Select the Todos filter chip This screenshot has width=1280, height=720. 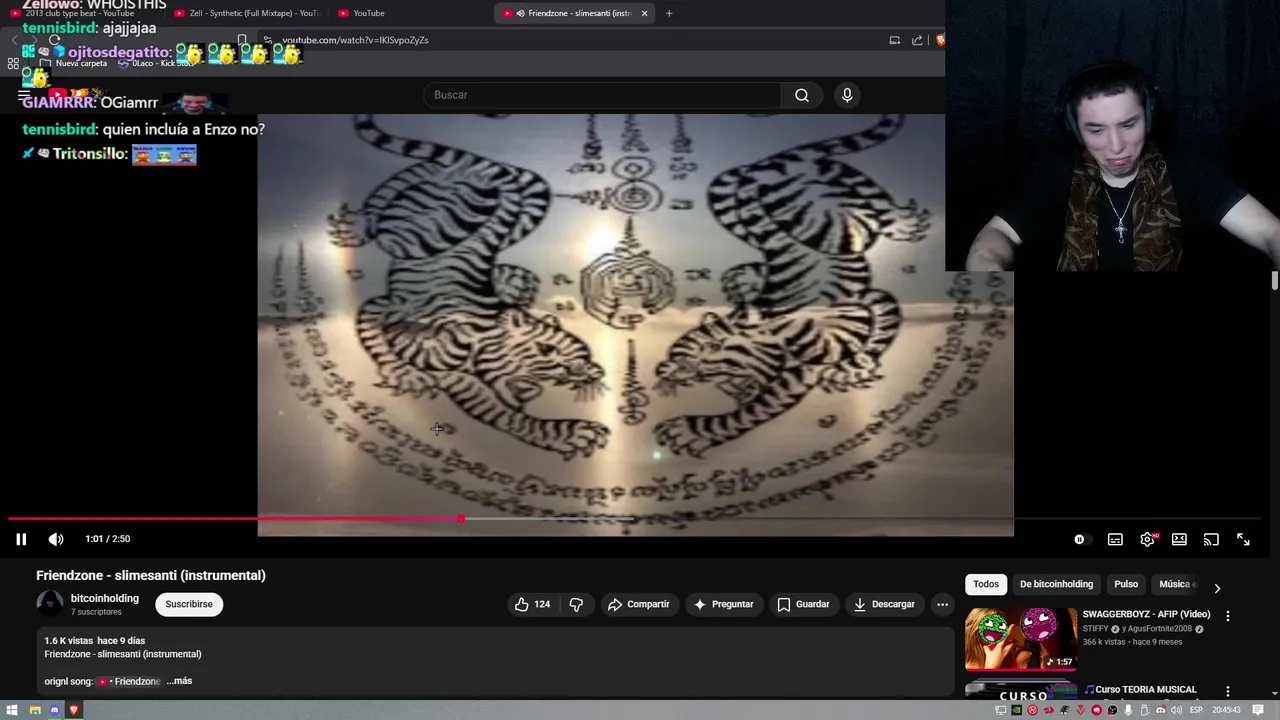[986, 584]
